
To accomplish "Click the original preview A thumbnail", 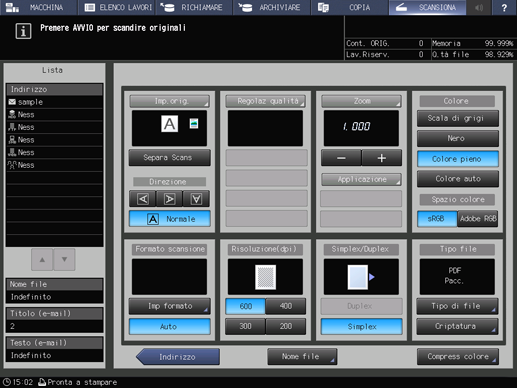I will point(169,124).
